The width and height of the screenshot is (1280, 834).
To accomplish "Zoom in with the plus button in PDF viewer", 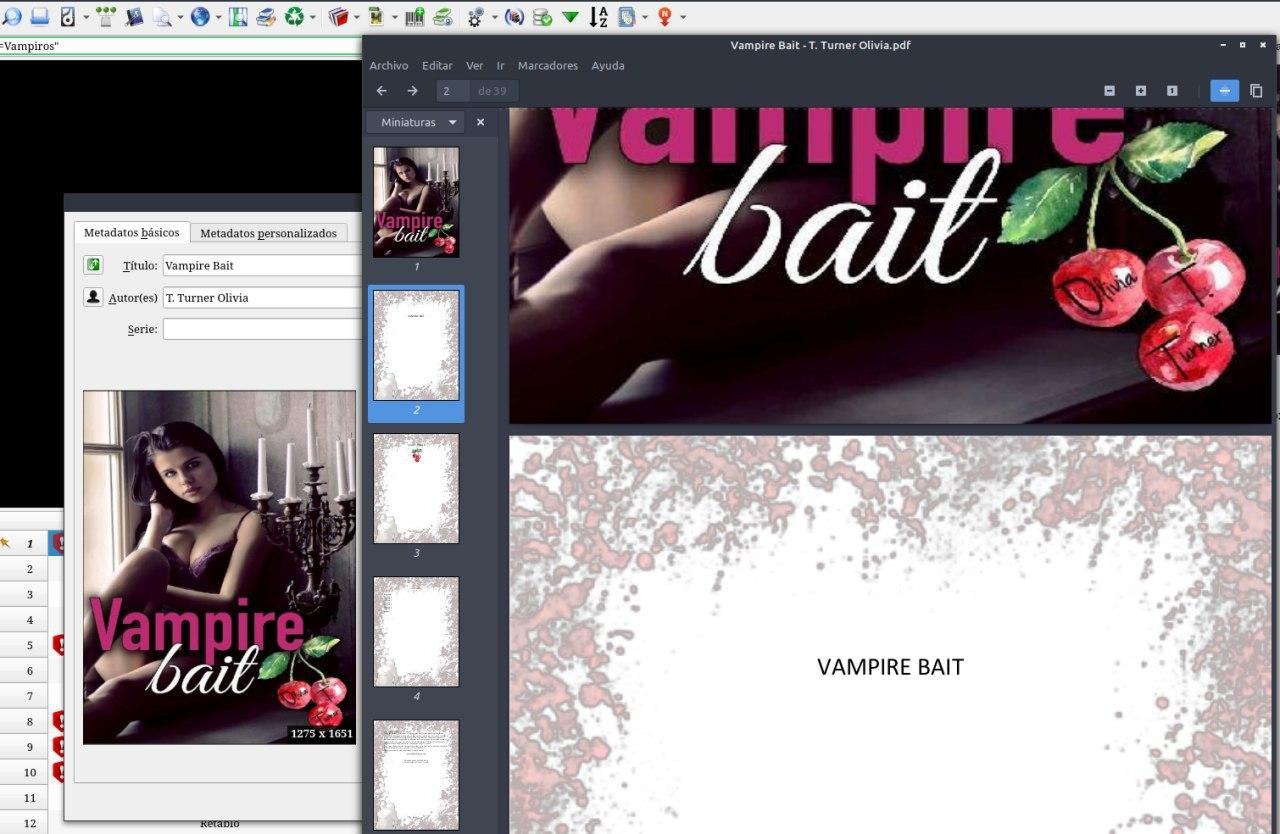I will [x=1140, y=91].
